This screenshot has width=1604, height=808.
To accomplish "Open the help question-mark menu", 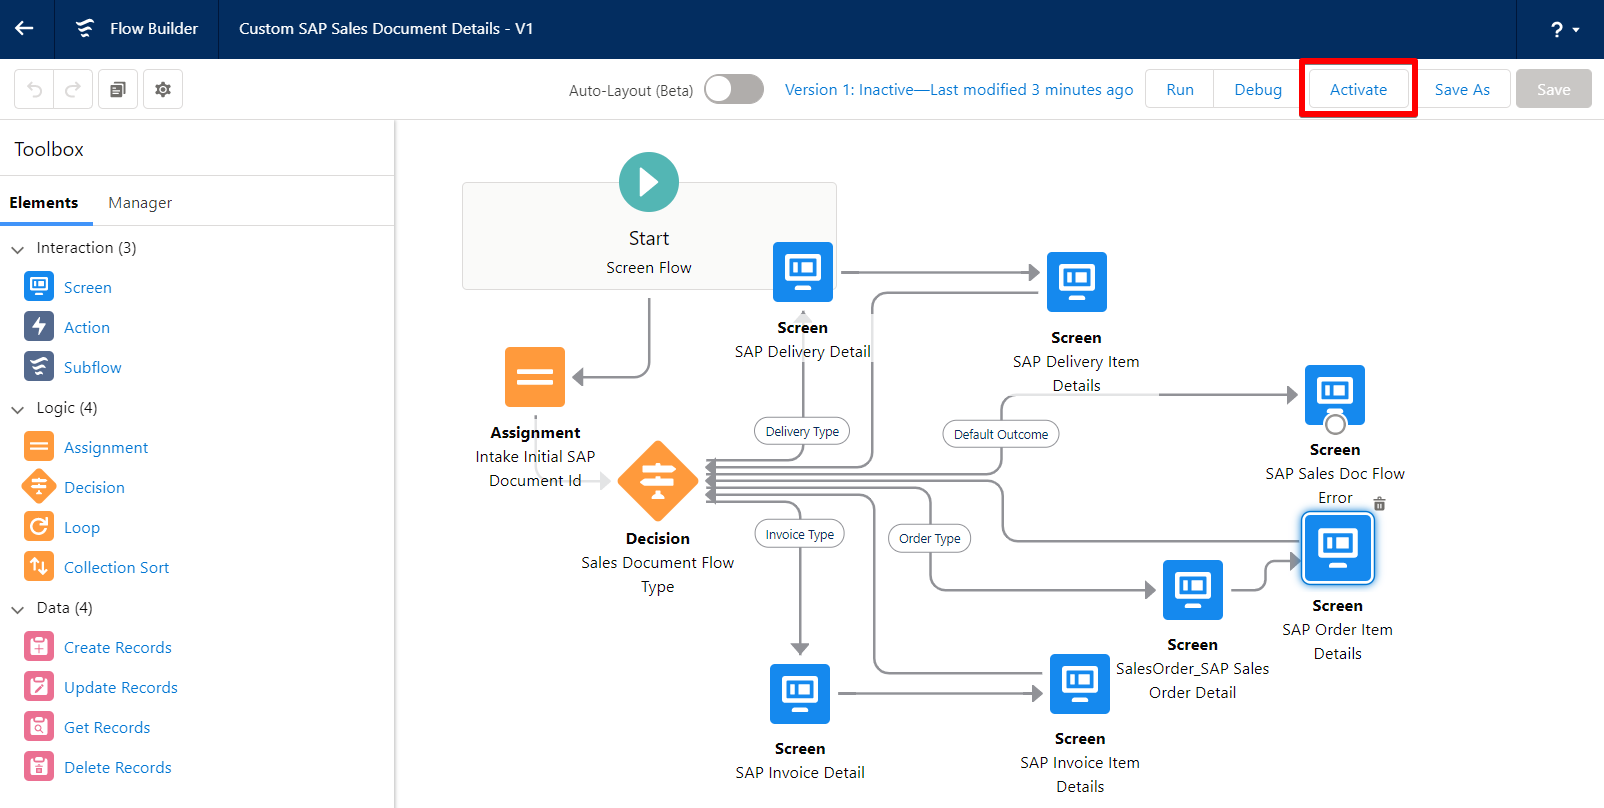I will [x=1565, y=29].
